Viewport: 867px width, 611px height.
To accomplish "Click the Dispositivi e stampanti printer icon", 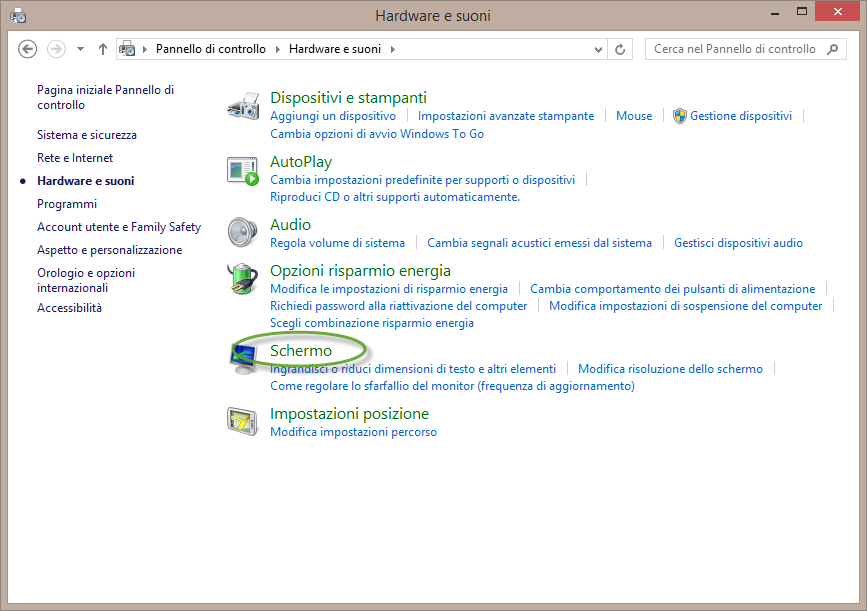I will 243,106.
